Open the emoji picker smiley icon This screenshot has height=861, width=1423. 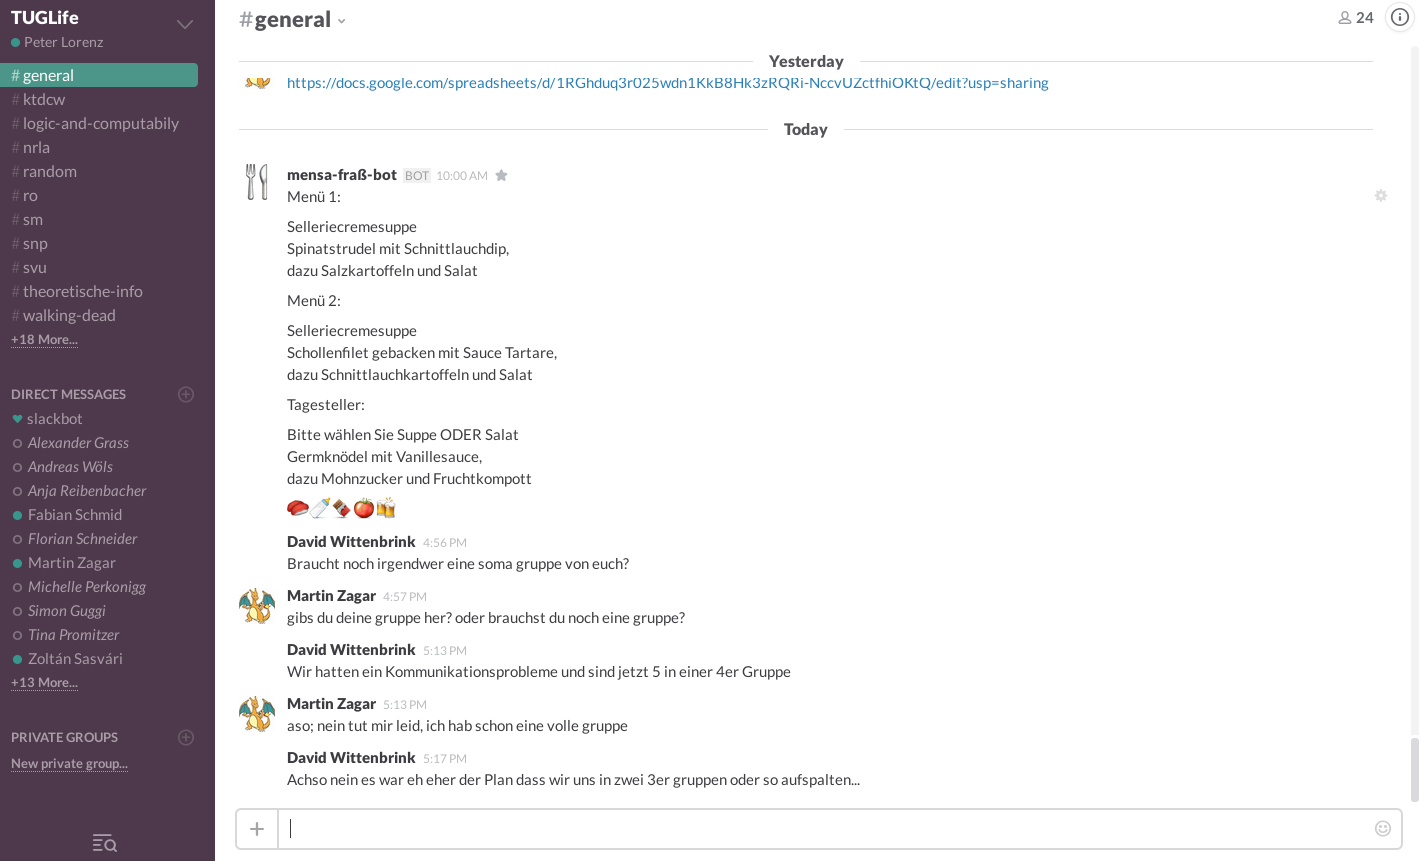[x=1383, y=828]
